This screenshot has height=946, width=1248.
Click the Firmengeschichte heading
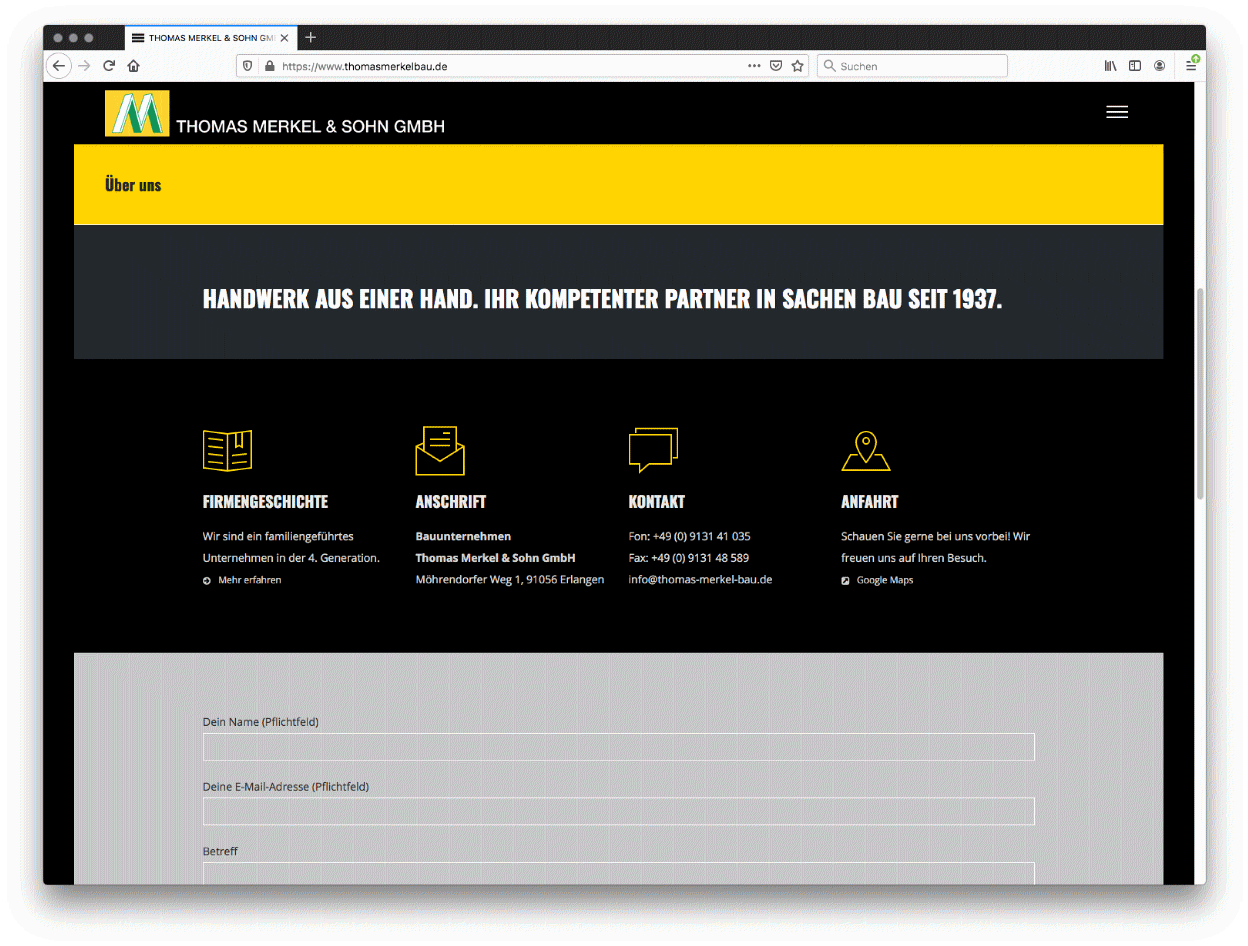coord(265,502)
